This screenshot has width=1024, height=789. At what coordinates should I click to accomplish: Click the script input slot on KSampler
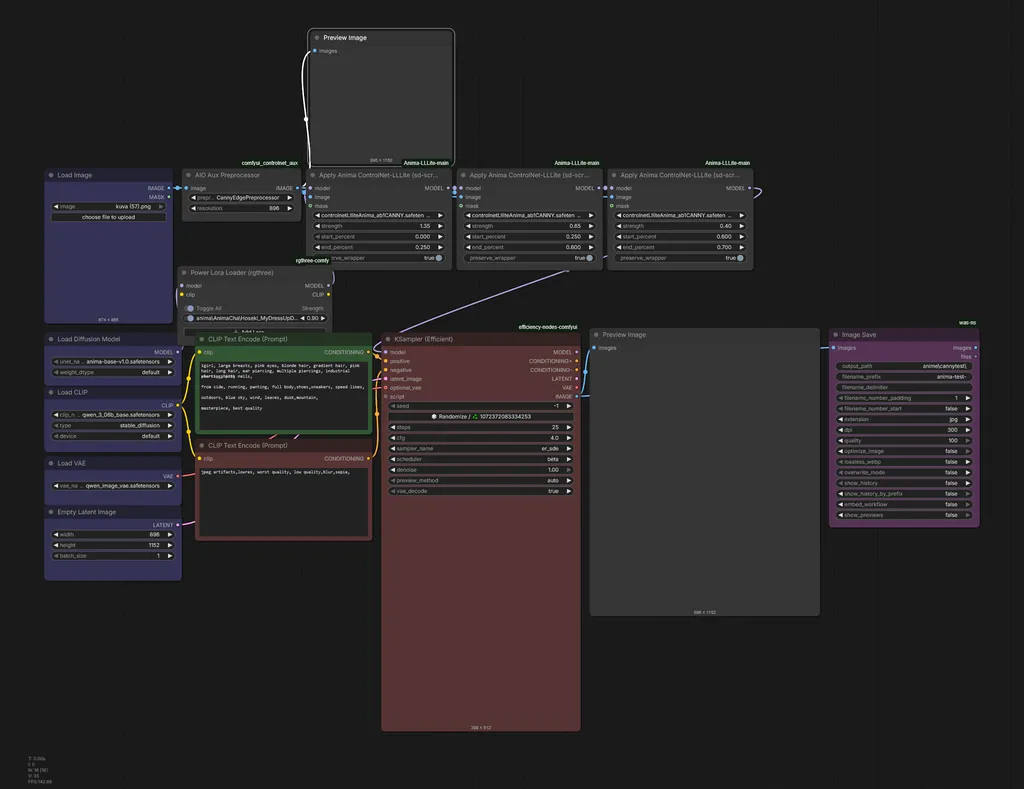(386, 396)
